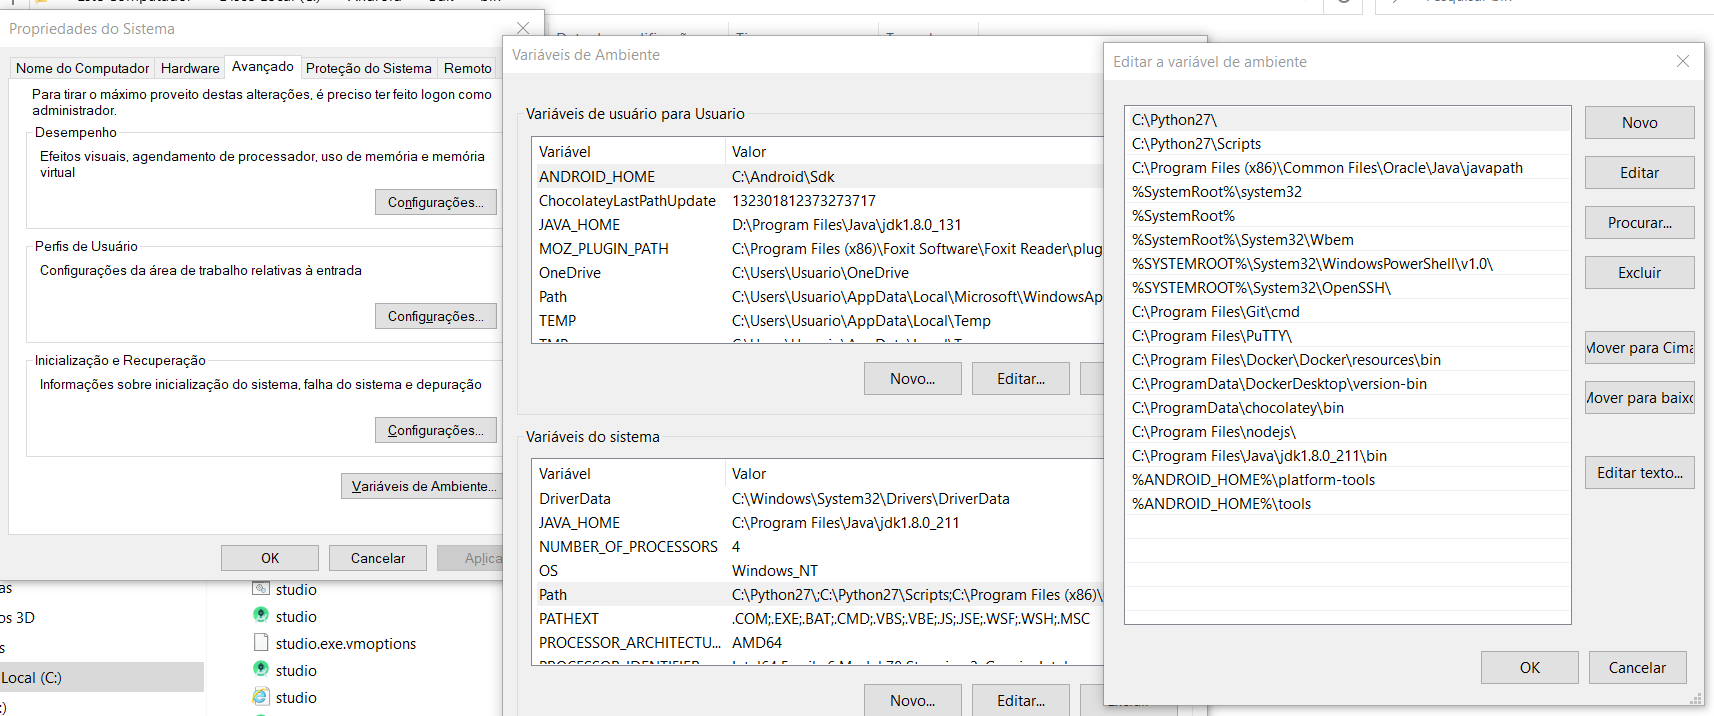Click the Editar texto button

(1640, 473)
